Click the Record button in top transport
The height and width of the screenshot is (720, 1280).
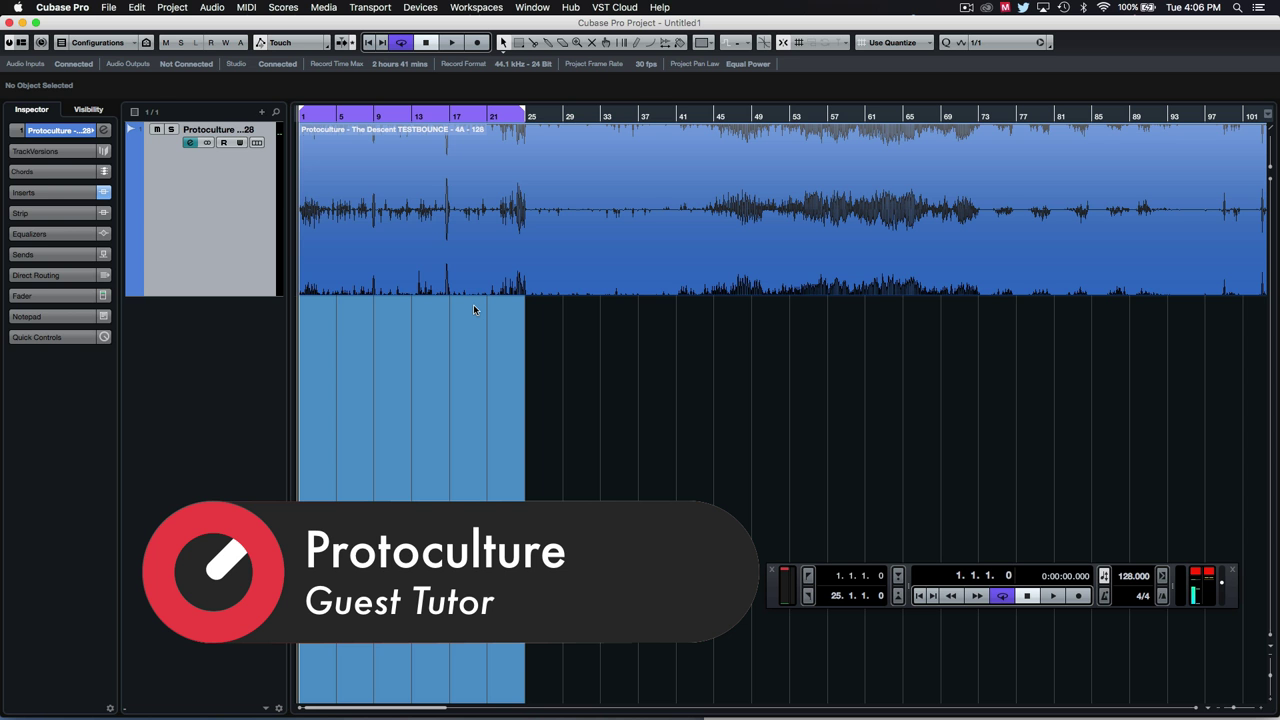(477, 43)
